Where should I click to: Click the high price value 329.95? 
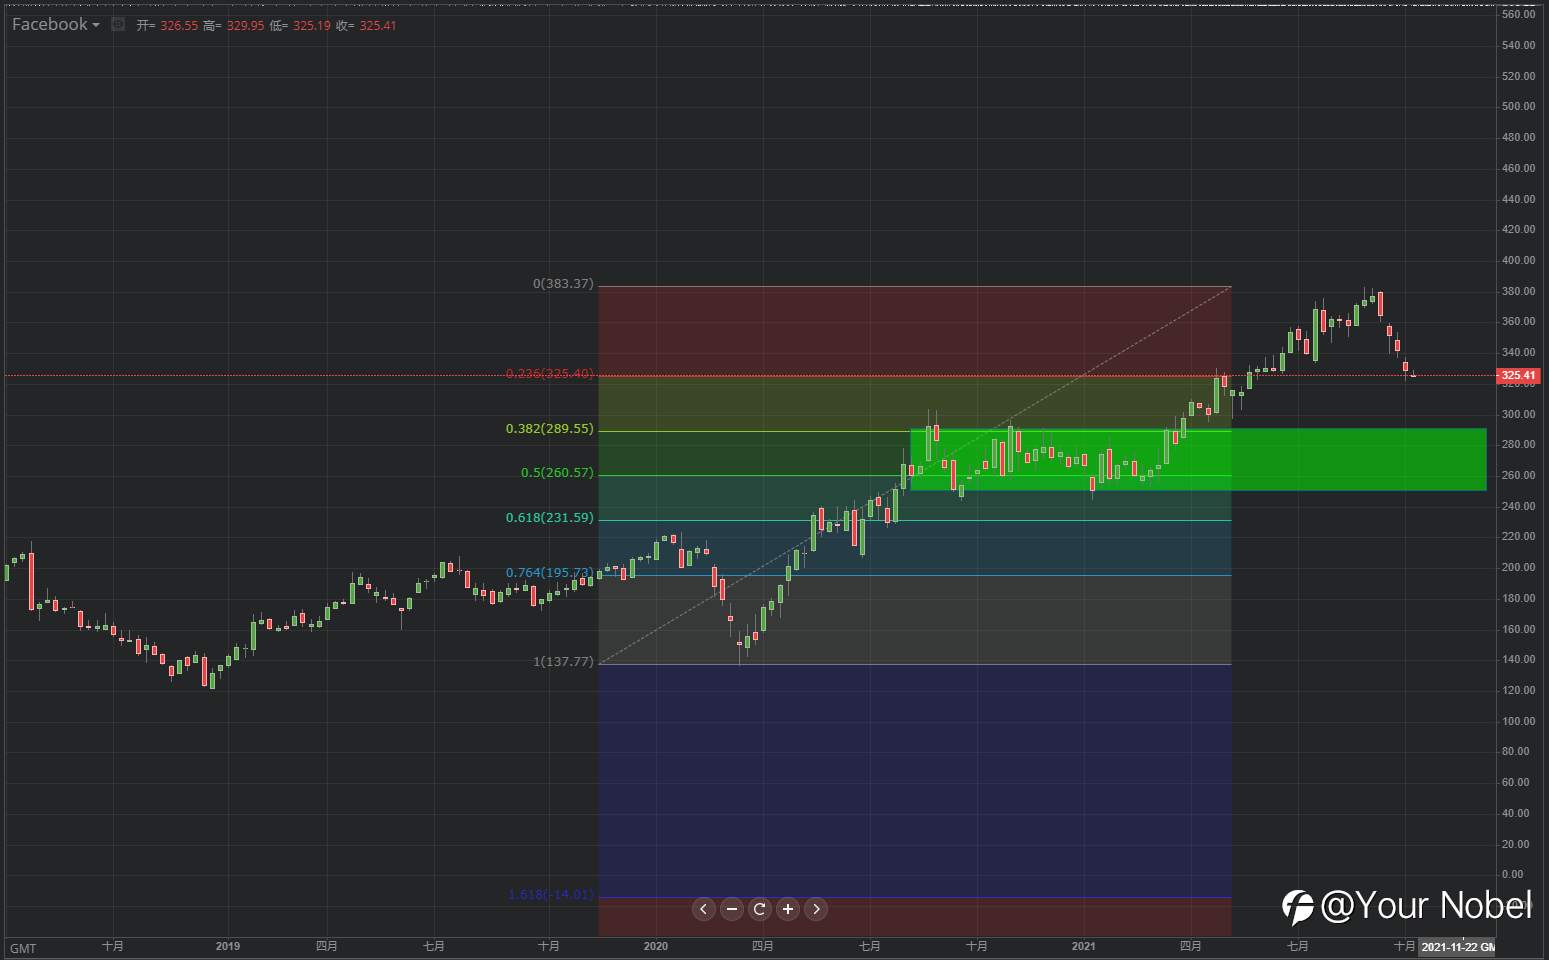(x=245, y=26)
